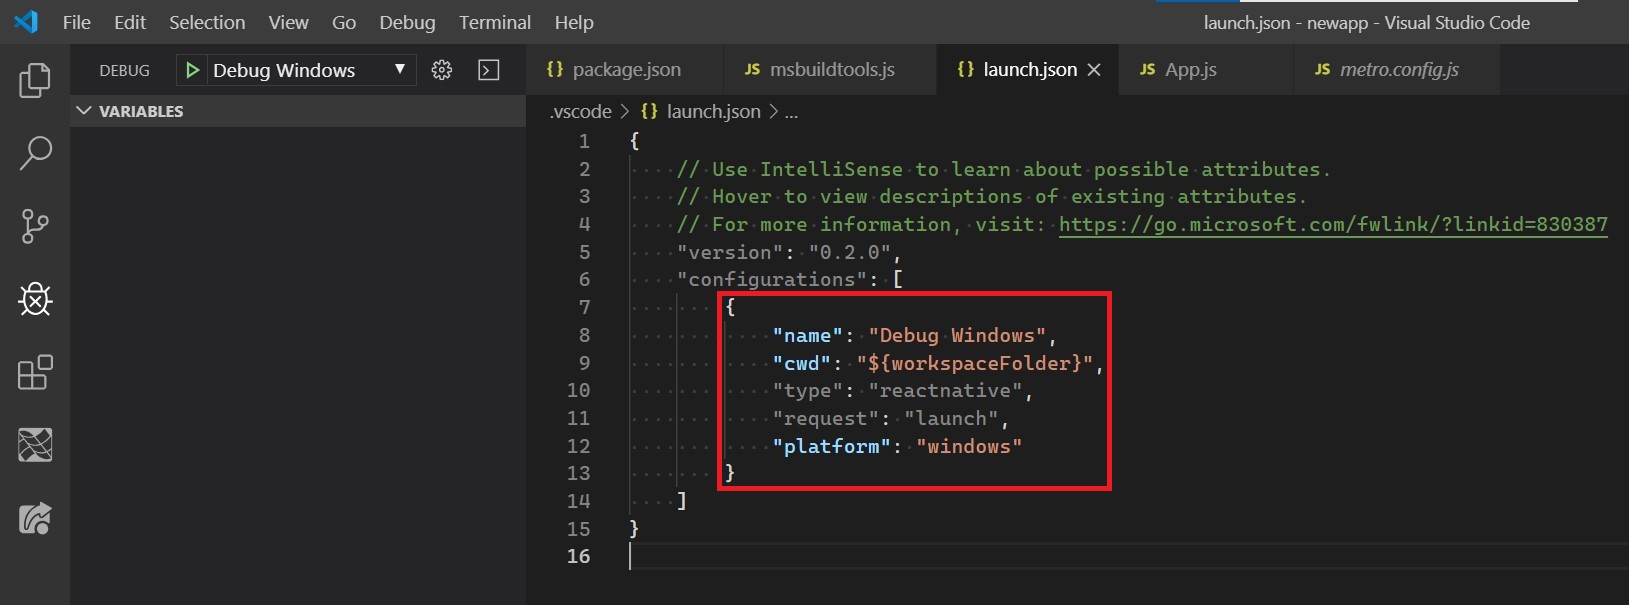Open the React Native tools icon above the last activity bar icon
The image size is (1629, 605).
point(35,445)
